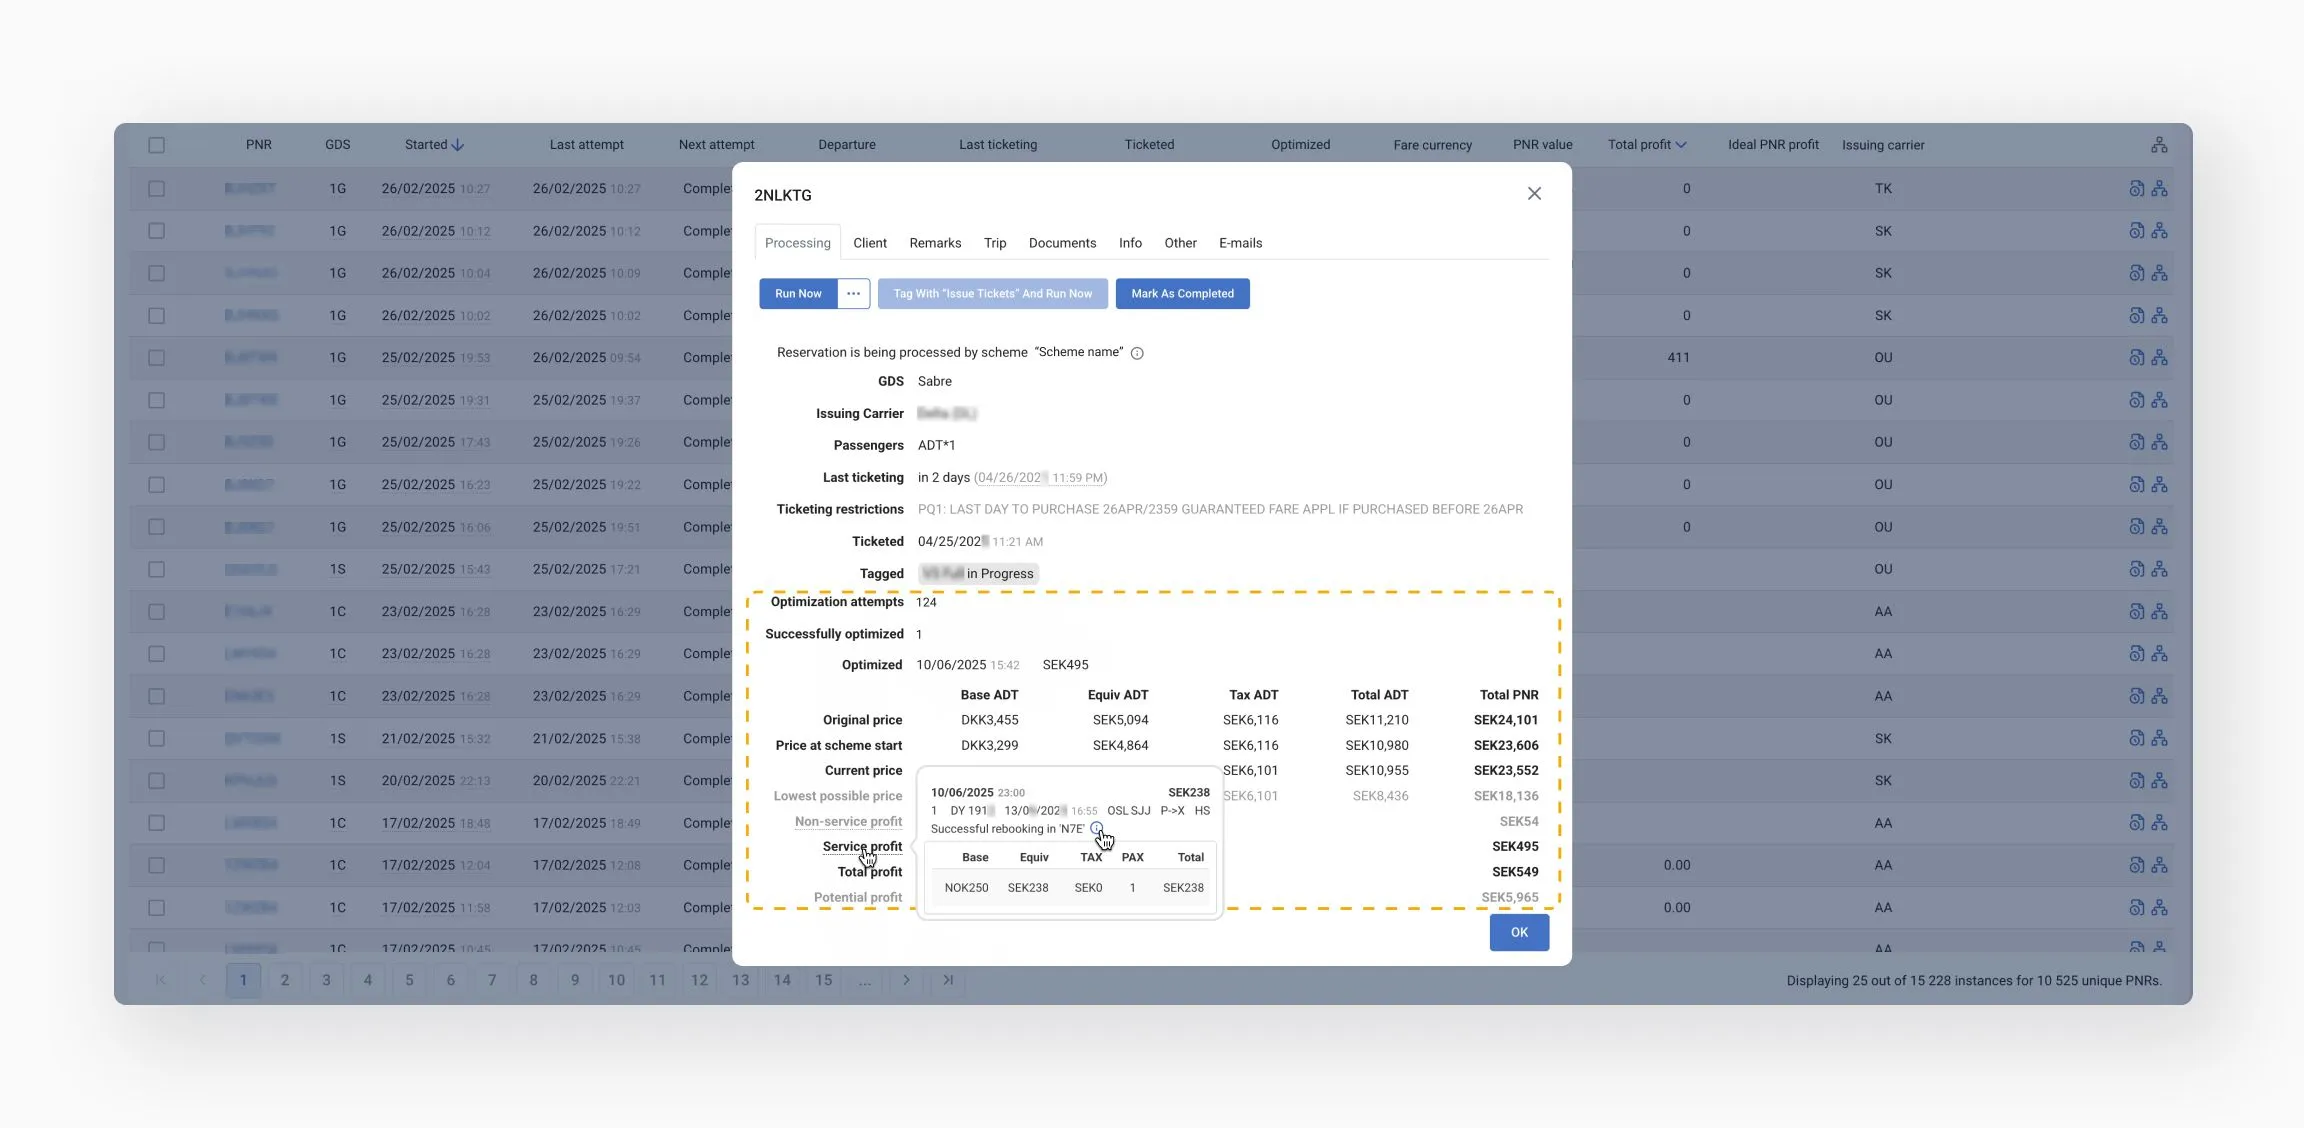Image resolution: width=2304 pixels, height=1128 pixels.
Task: Click the history icon in the OU 411 row
Action: [x=2136, y=358]
